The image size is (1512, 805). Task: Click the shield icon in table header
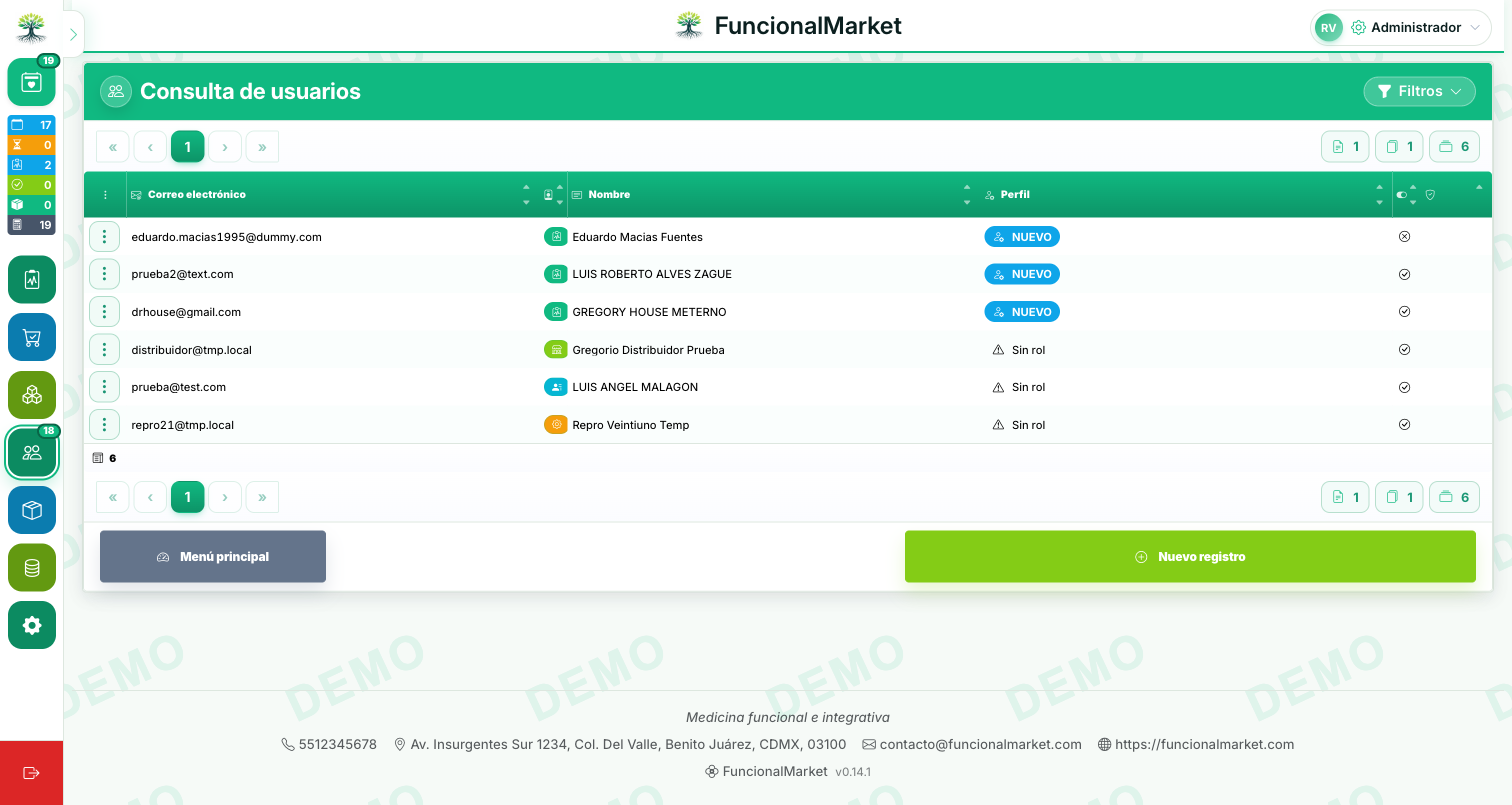[x=1430, y=195]
